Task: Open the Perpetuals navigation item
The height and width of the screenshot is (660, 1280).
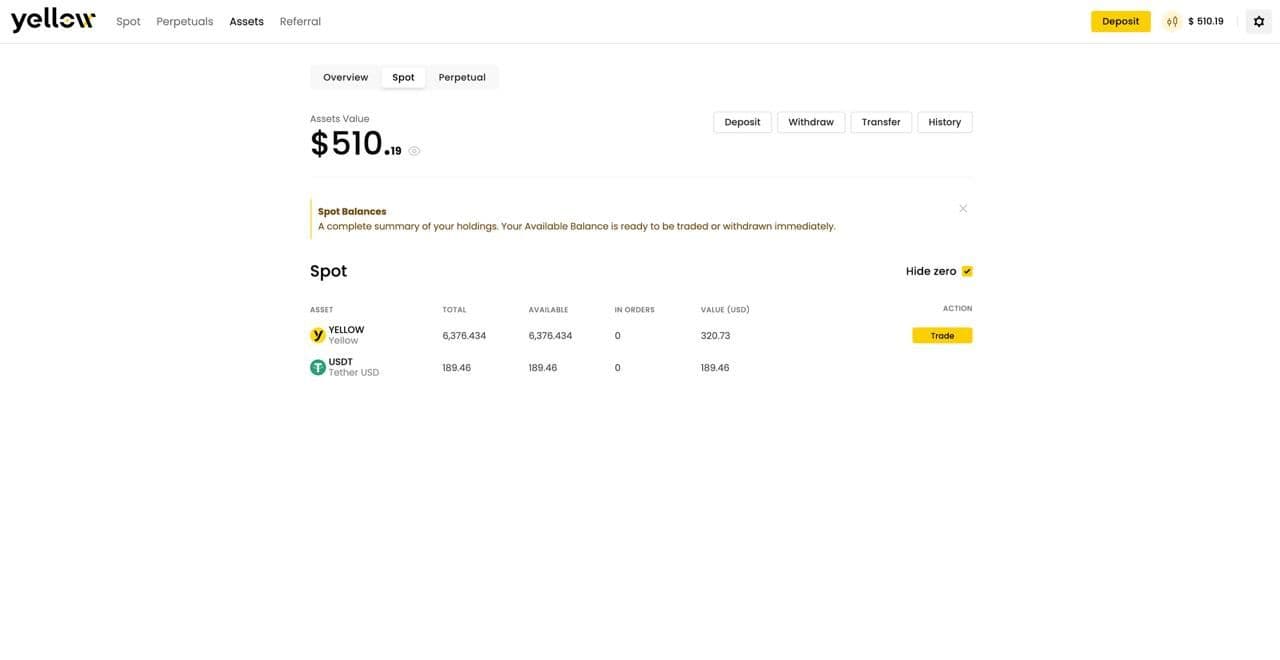Action: 185,21
